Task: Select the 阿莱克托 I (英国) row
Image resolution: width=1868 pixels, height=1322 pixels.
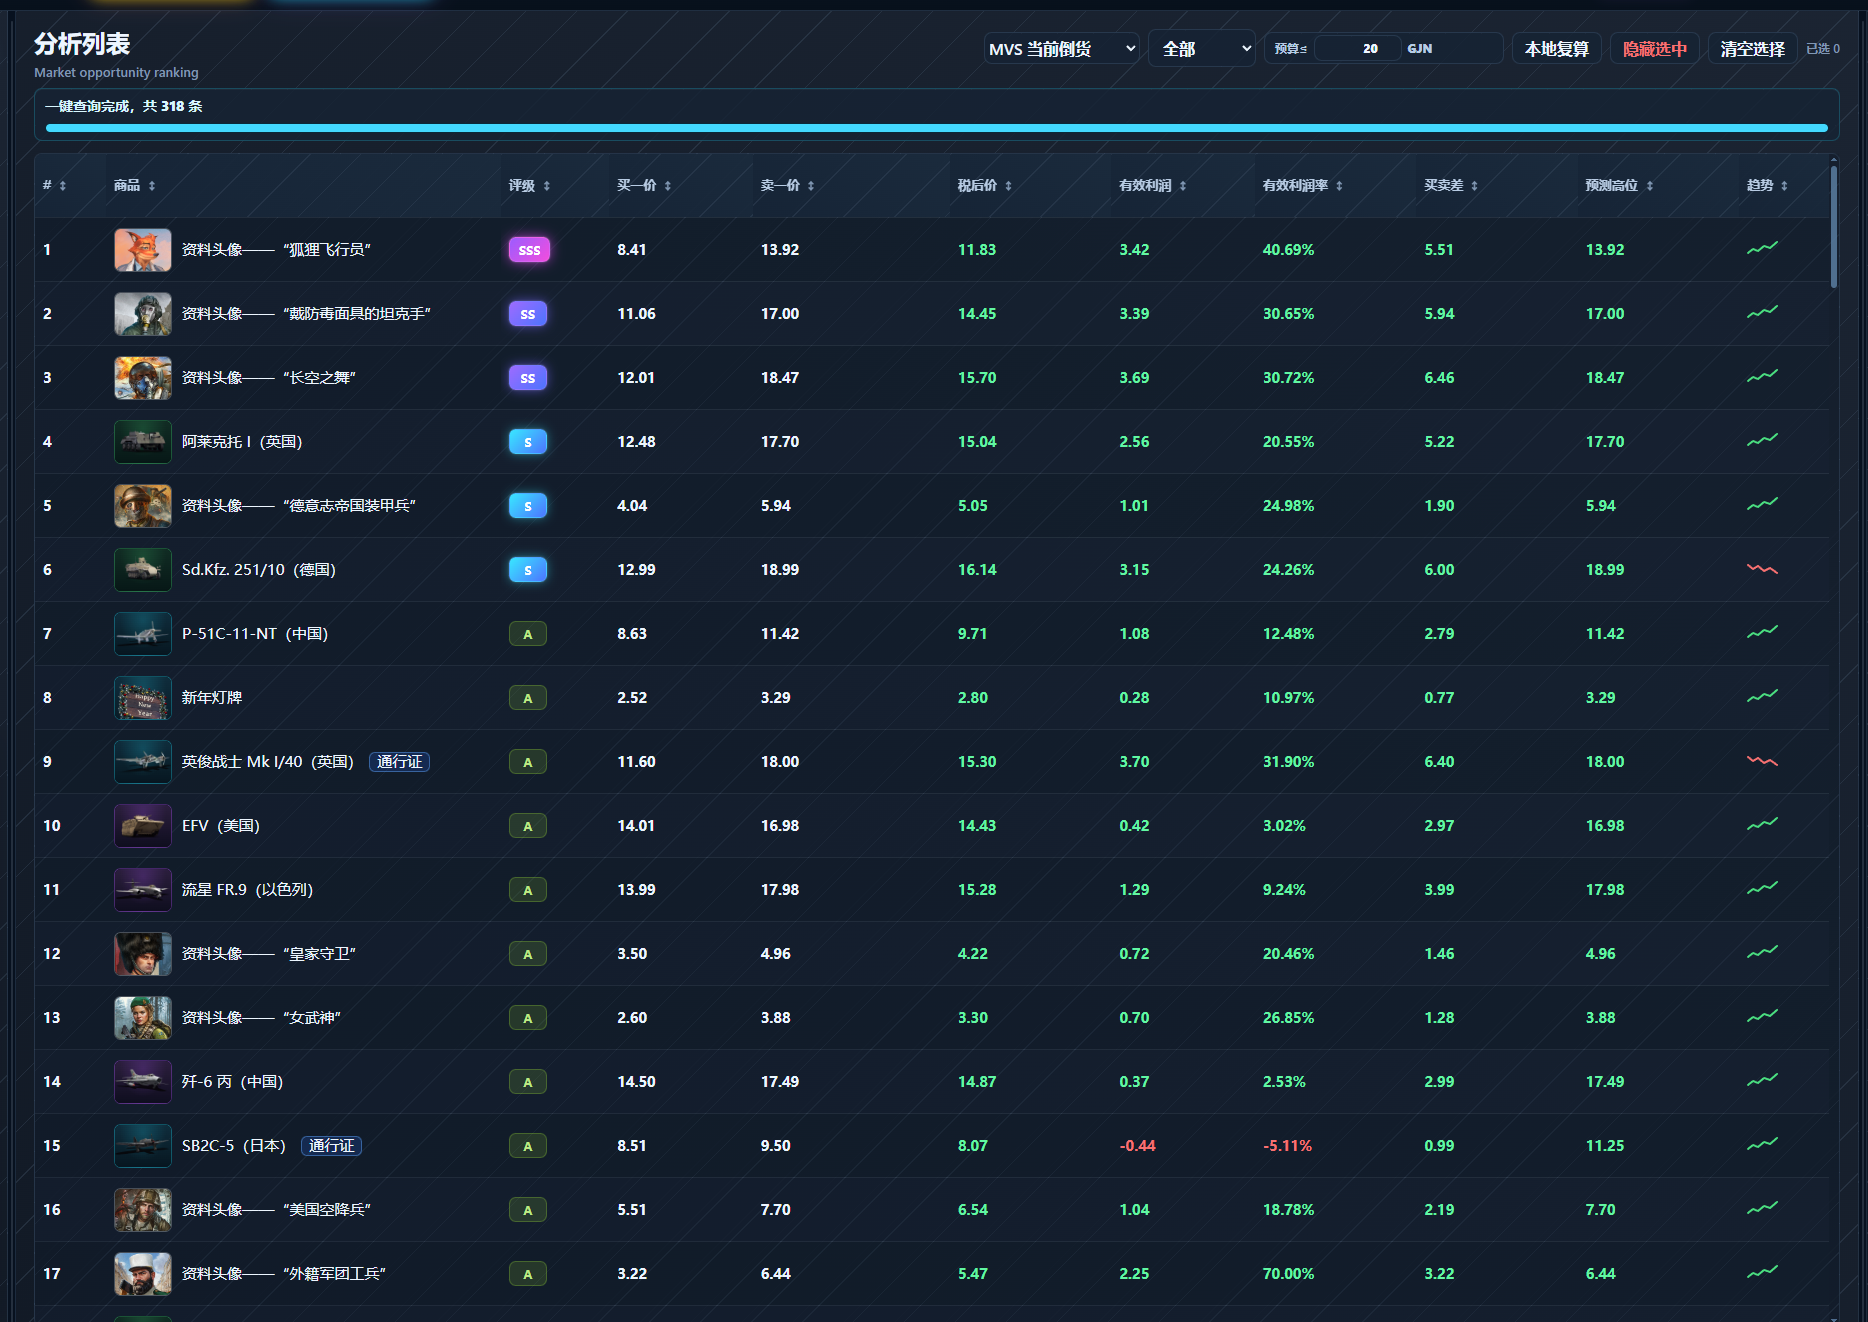Action: click(x=932, y=442)
